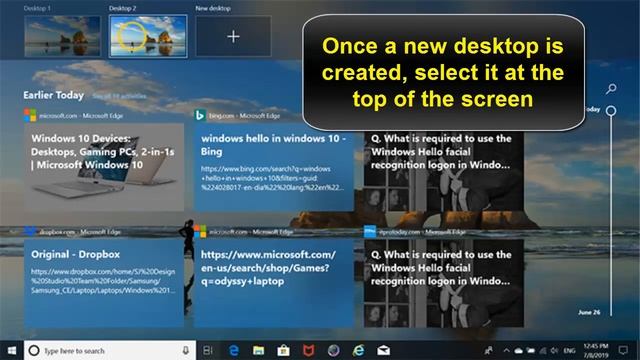Open the red McAfee taskbar icon
Image resolution: width=640 pixels, height=360 pixels.
click(308, 351)
